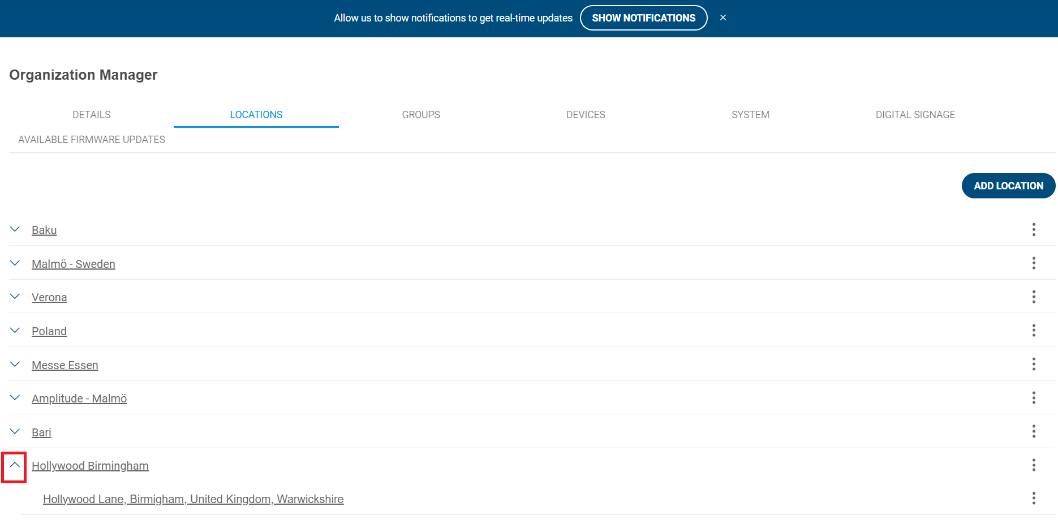Open the Hollywood Lane, Birmigham address link
Image resolution: width=1058 pixels, height=520 pixels.
pos(193,499)
